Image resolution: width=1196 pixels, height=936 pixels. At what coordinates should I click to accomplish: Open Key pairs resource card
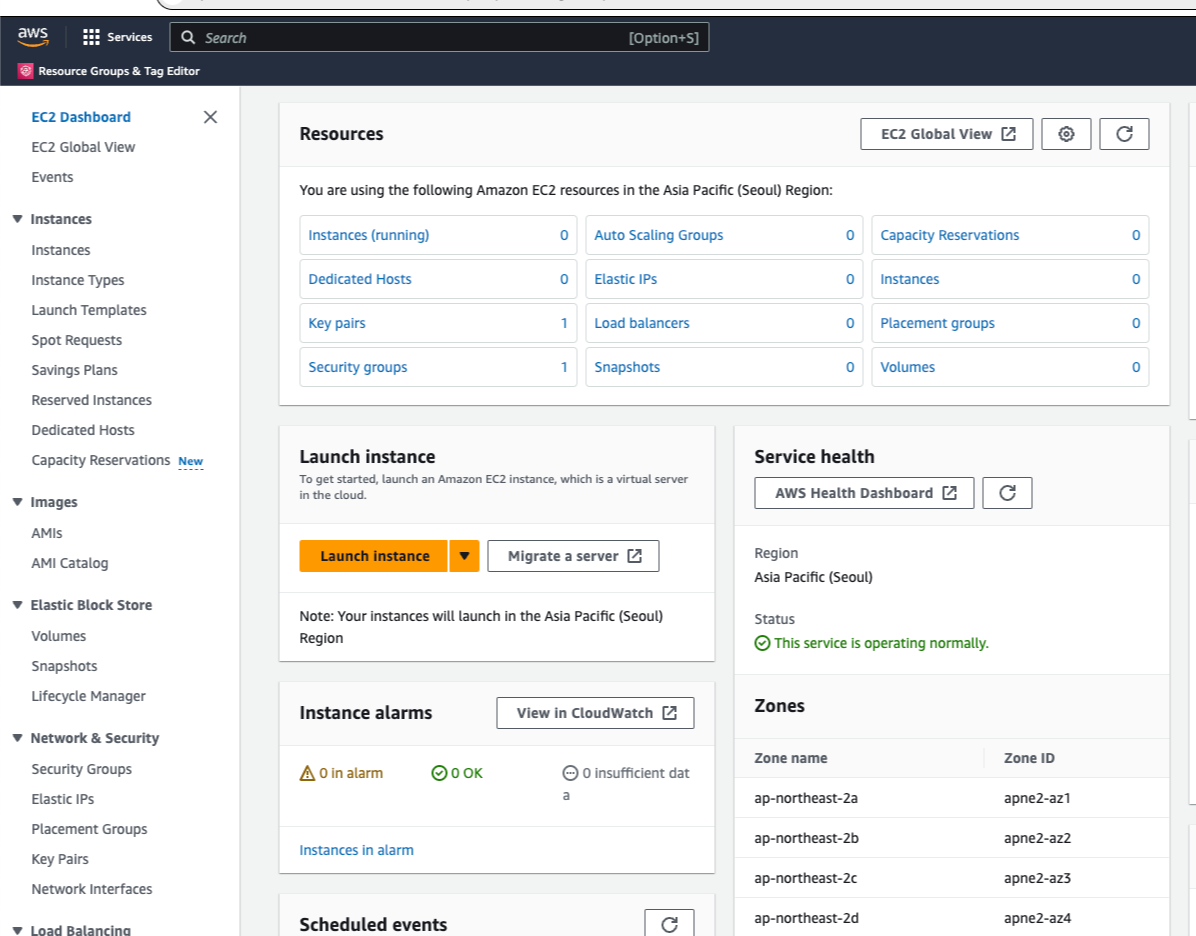(x=438, y=323)
